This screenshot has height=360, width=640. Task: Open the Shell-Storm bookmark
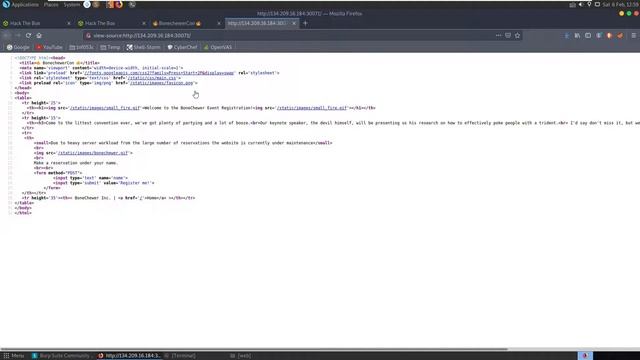point(143,47)
